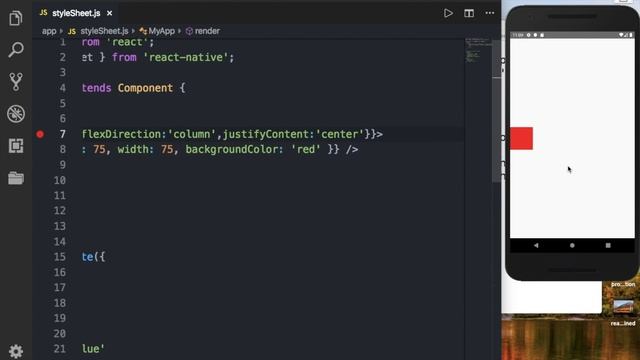Click flexDirection:'column' text on line 7
Image resolution: width=640 pixels, height=360 pixels.
pyautogui.click(x=148, y=134)
